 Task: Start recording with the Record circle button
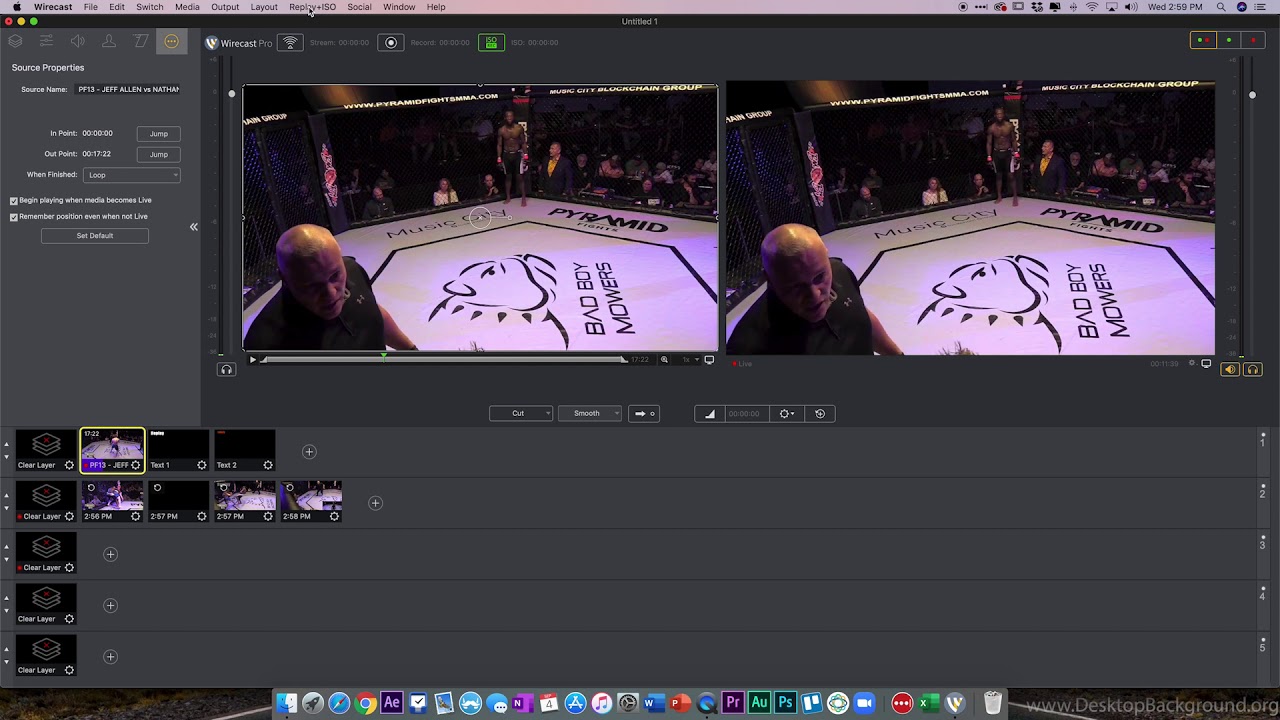click(x=391, y=43)
